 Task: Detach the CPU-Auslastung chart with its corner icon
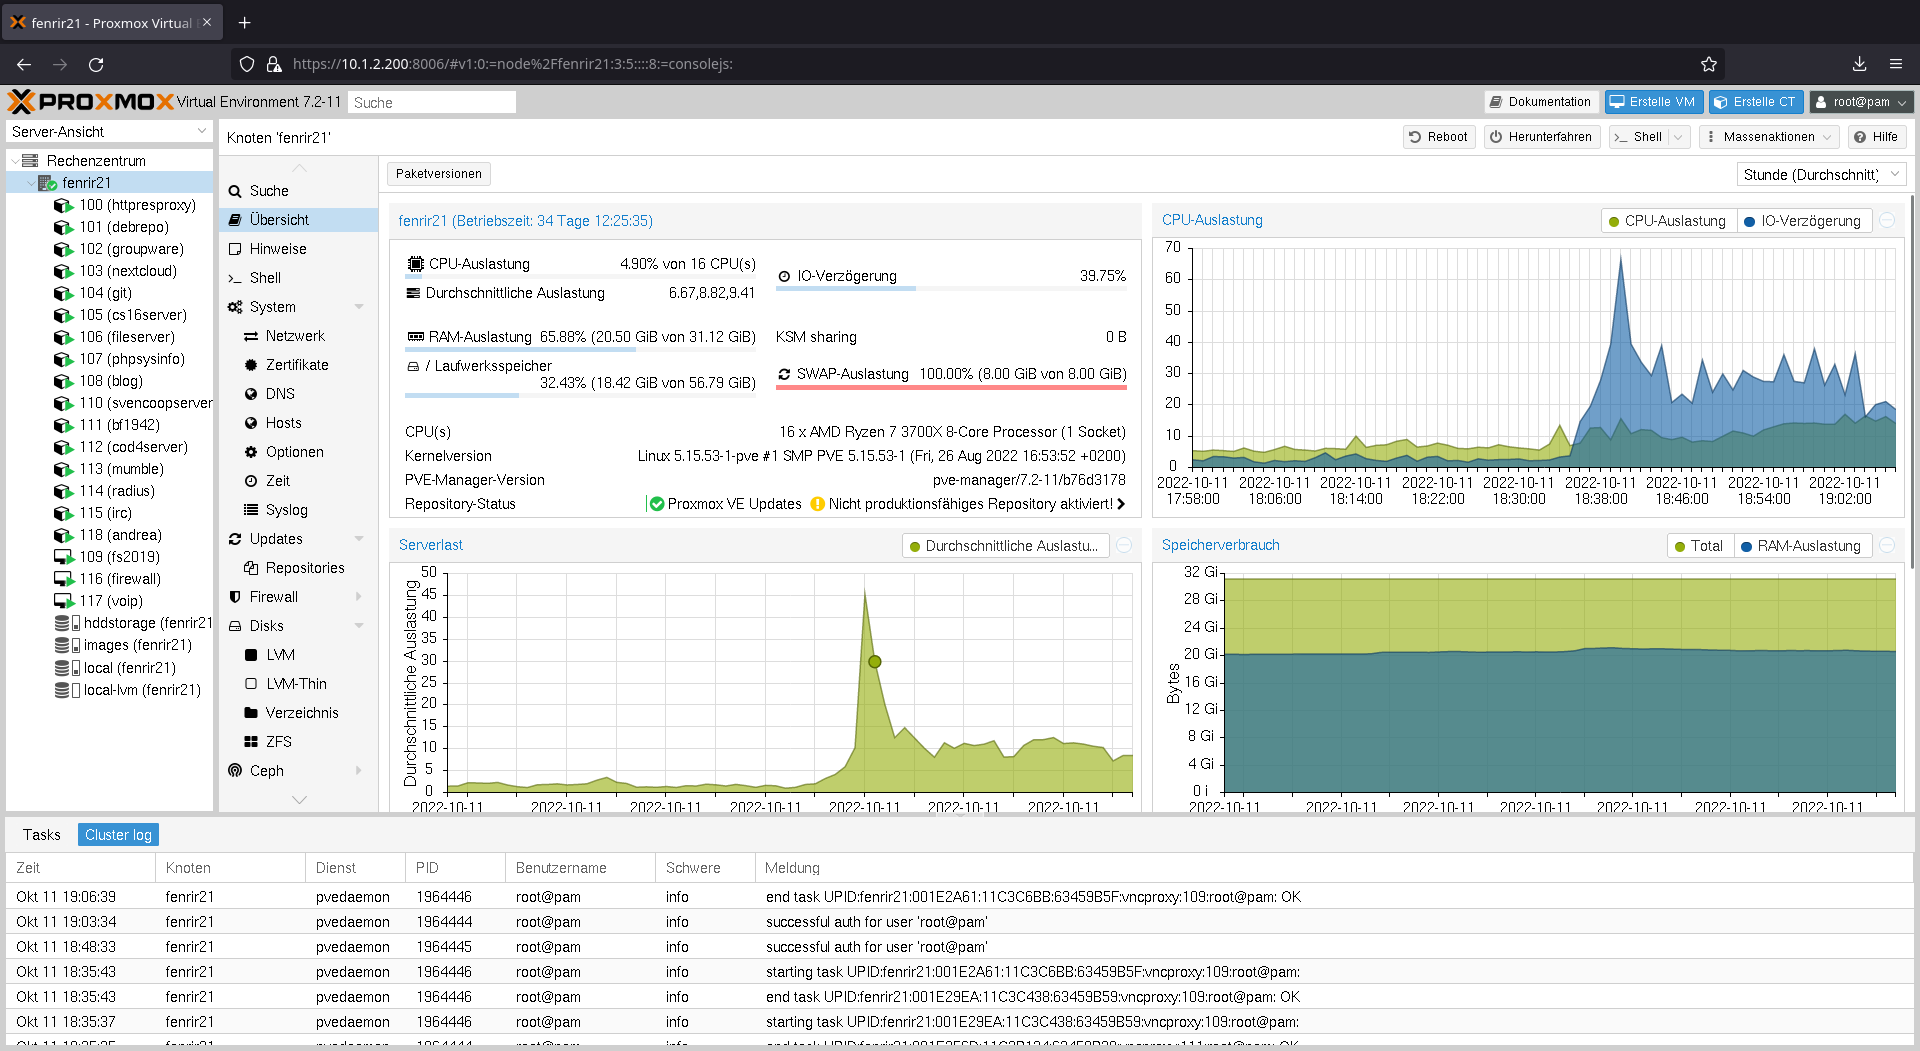(x=1888, y=221)
